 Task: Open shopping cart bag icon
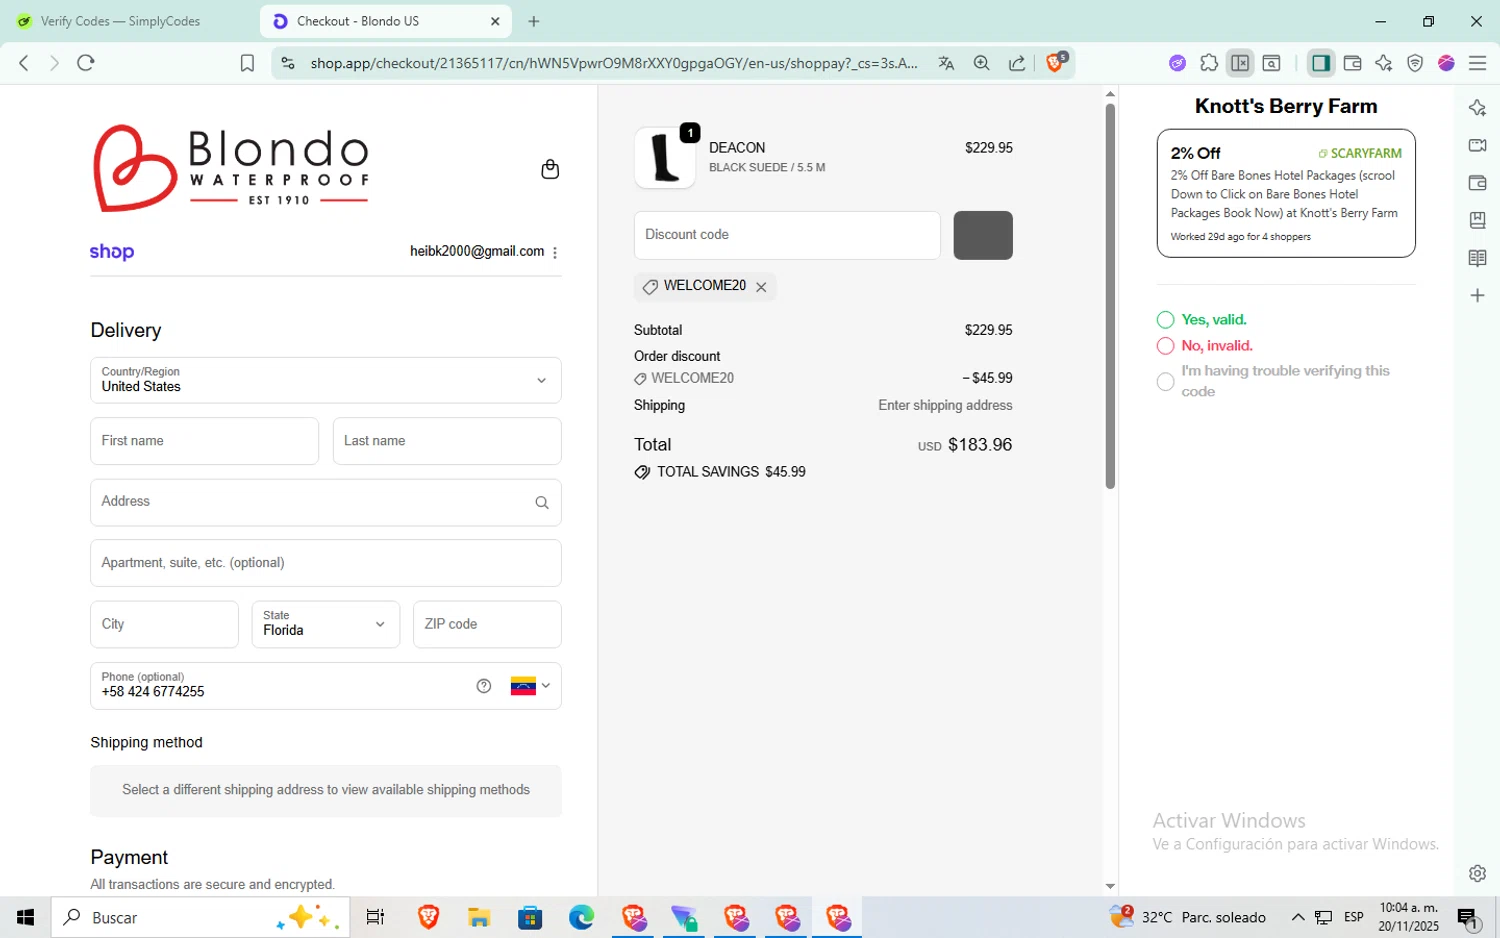click(x=550, y=169)
